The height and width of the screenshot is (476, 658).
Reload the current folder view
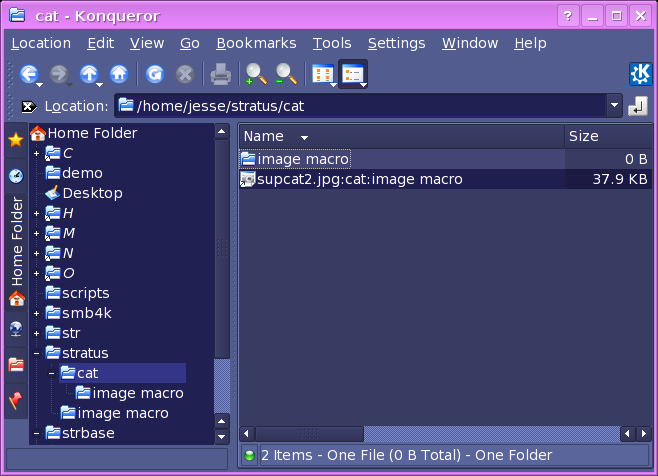155,74
